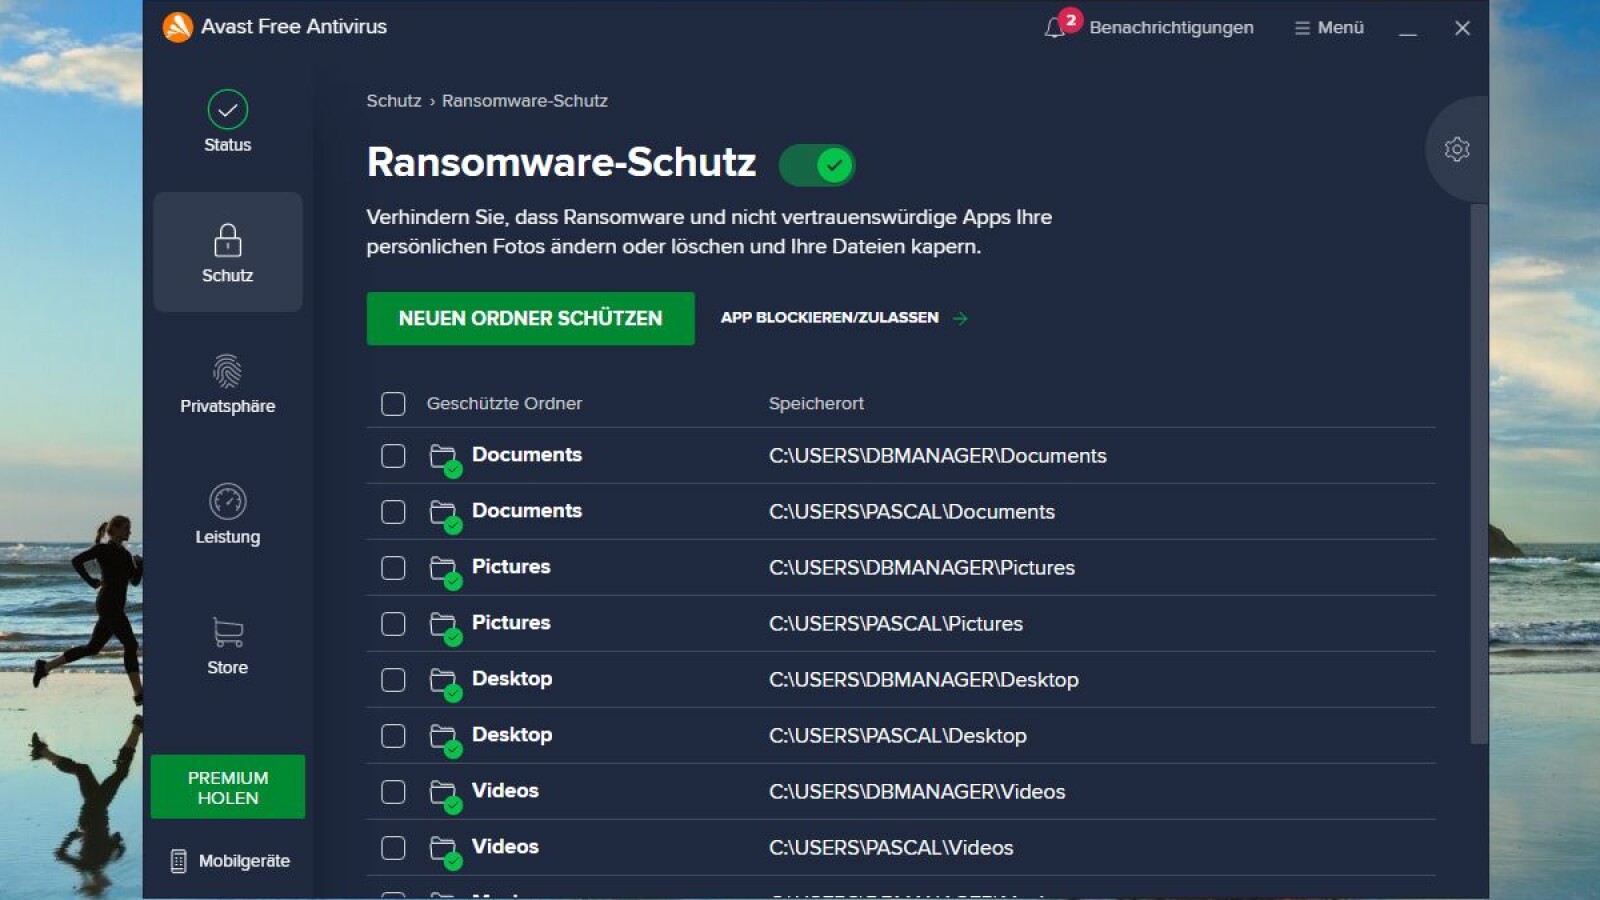The width and height of the screenshot is (1600, 900).
Task: Click the arrow next to APP BLOCKIEREN/ZULASSEN
Action: click(960, 318)
